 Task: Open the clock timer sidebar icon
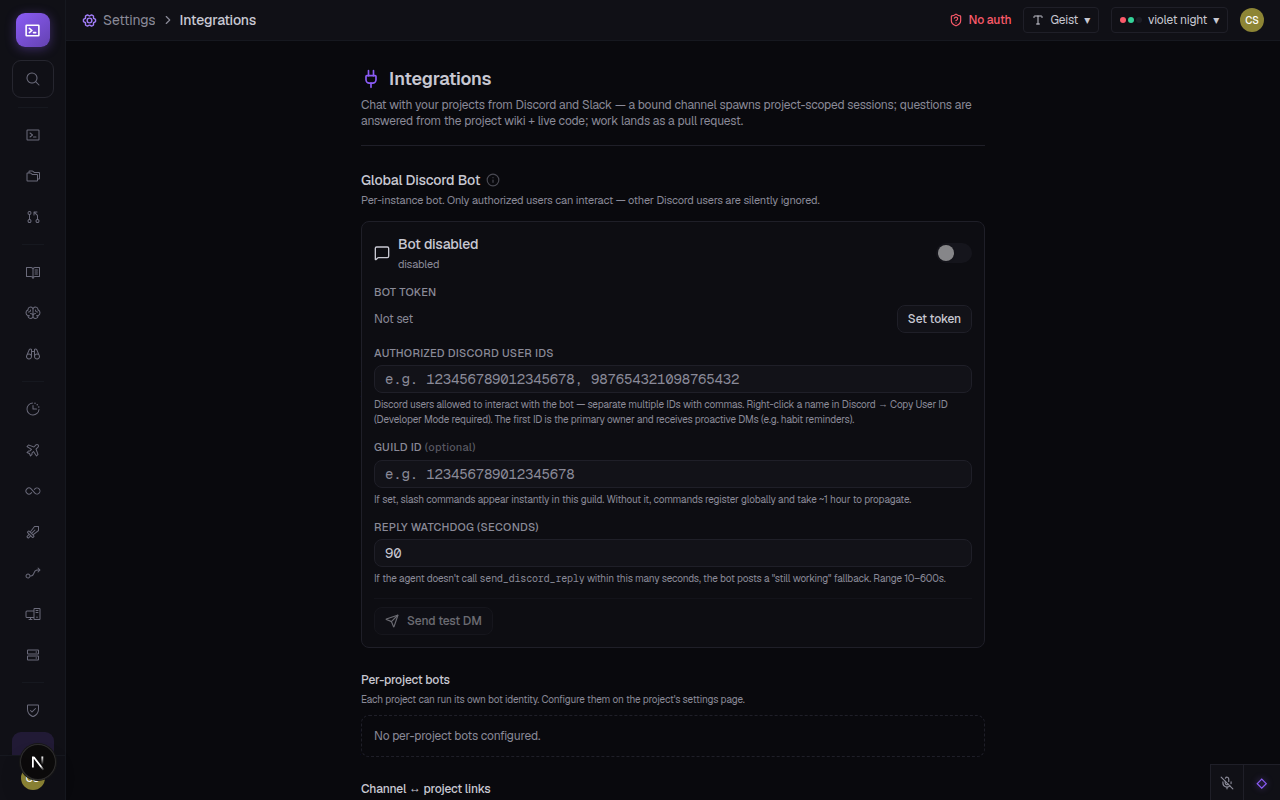(x=33, y=409)
